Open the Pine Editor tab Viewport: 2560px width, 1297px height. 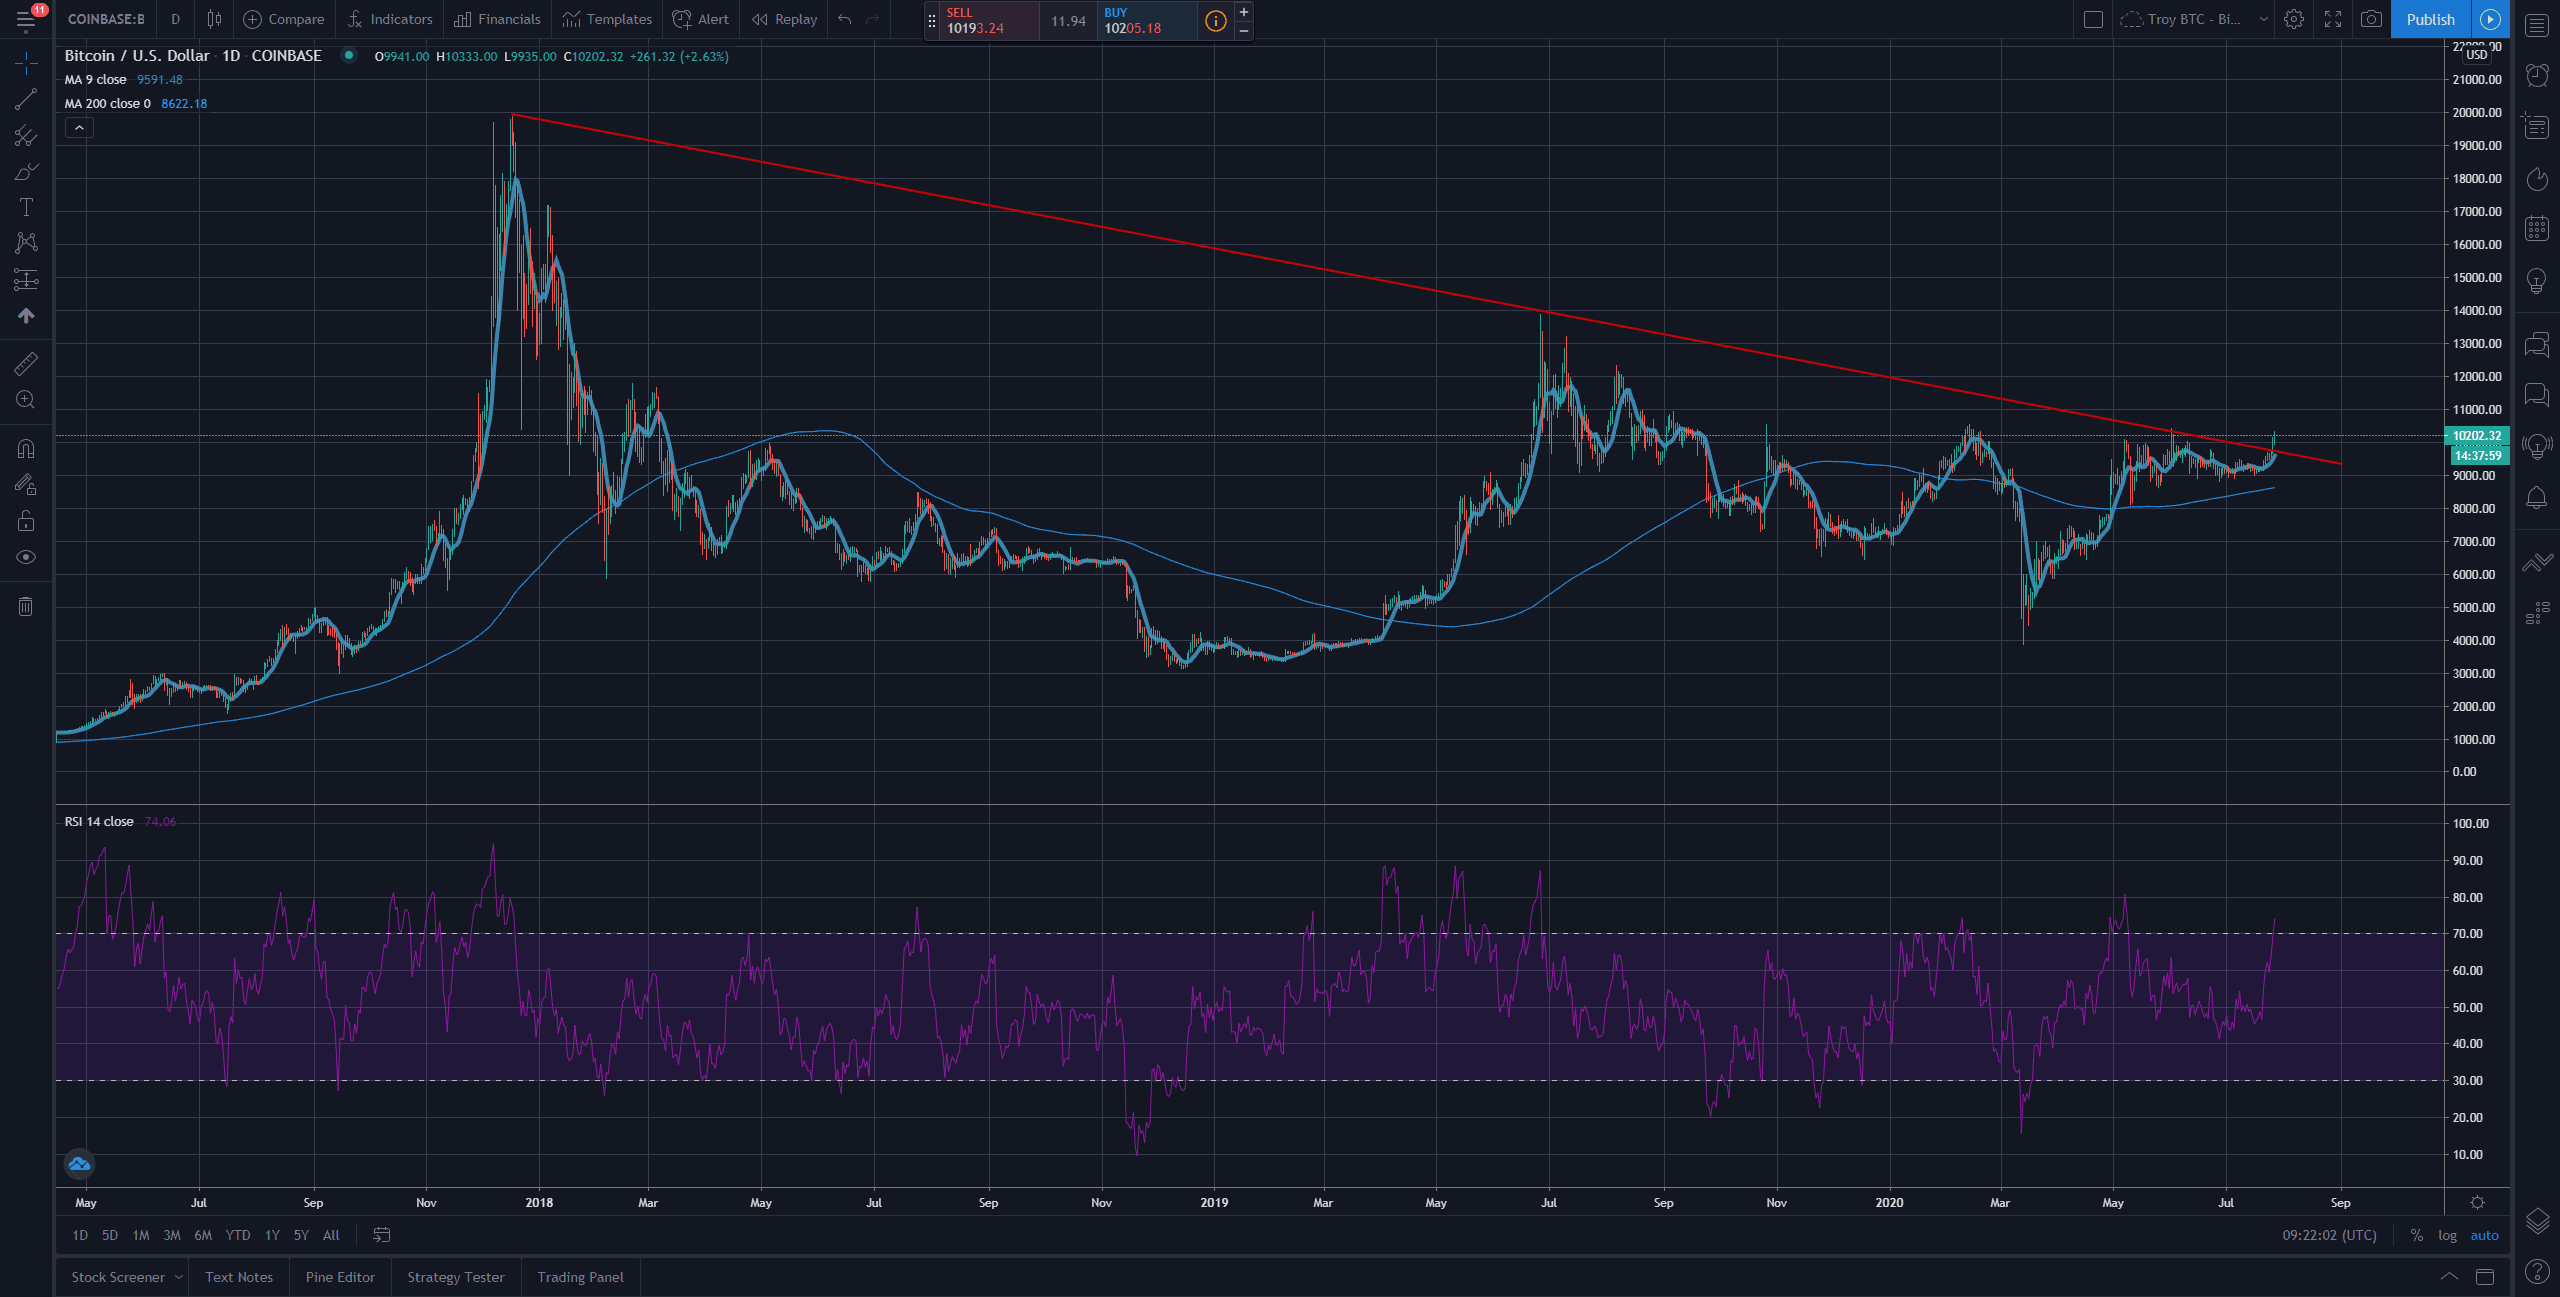pyautogui.click(x=340, y=1277)
